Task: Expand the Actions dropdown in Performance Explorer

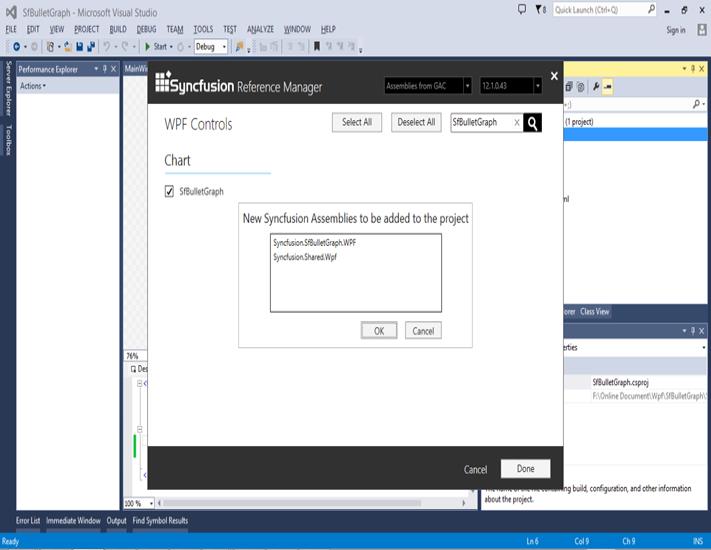Action: point(33,86)
